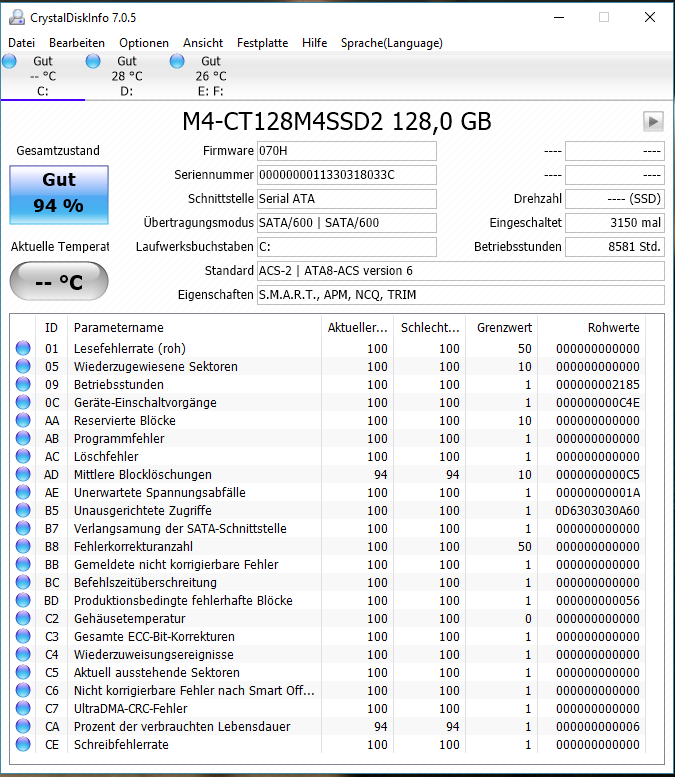Click the Gut 94 % health status button

pos(59,195)
